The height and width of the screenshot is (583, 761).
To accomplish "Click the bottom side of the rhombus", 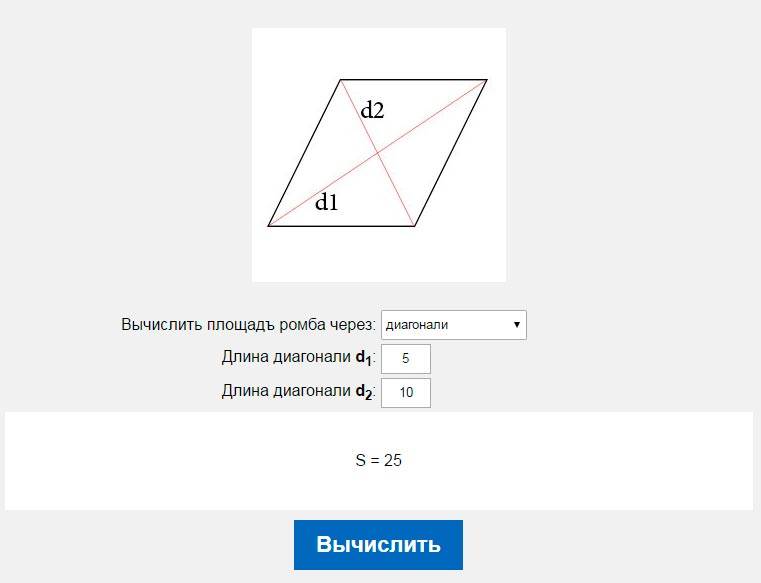I will pyautogui.click(x=342, y=226).
